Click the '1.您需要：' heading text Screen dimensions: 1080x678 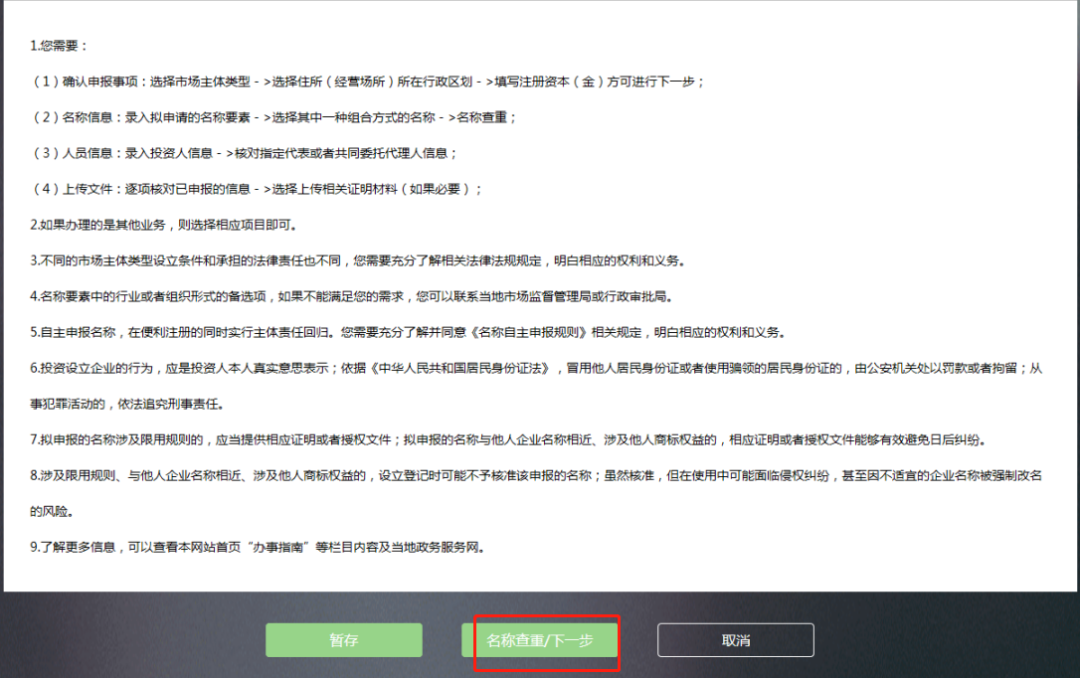click(60, 46)
